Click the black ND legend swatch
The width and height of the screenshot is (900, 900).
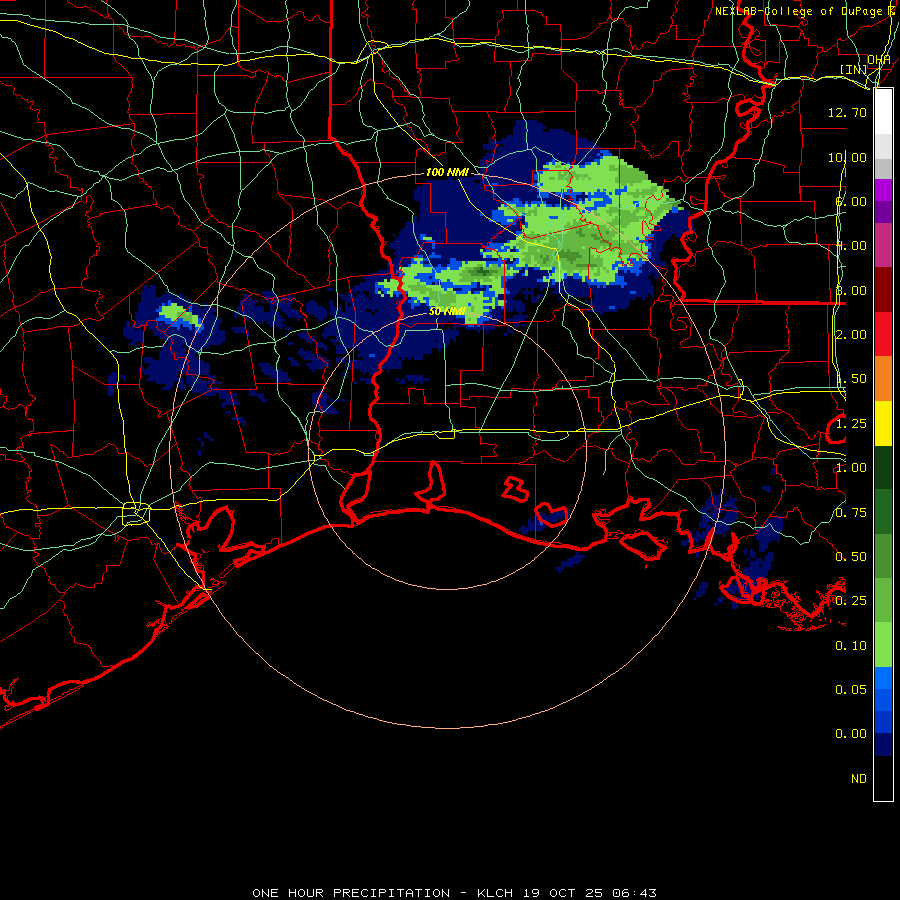883,778
